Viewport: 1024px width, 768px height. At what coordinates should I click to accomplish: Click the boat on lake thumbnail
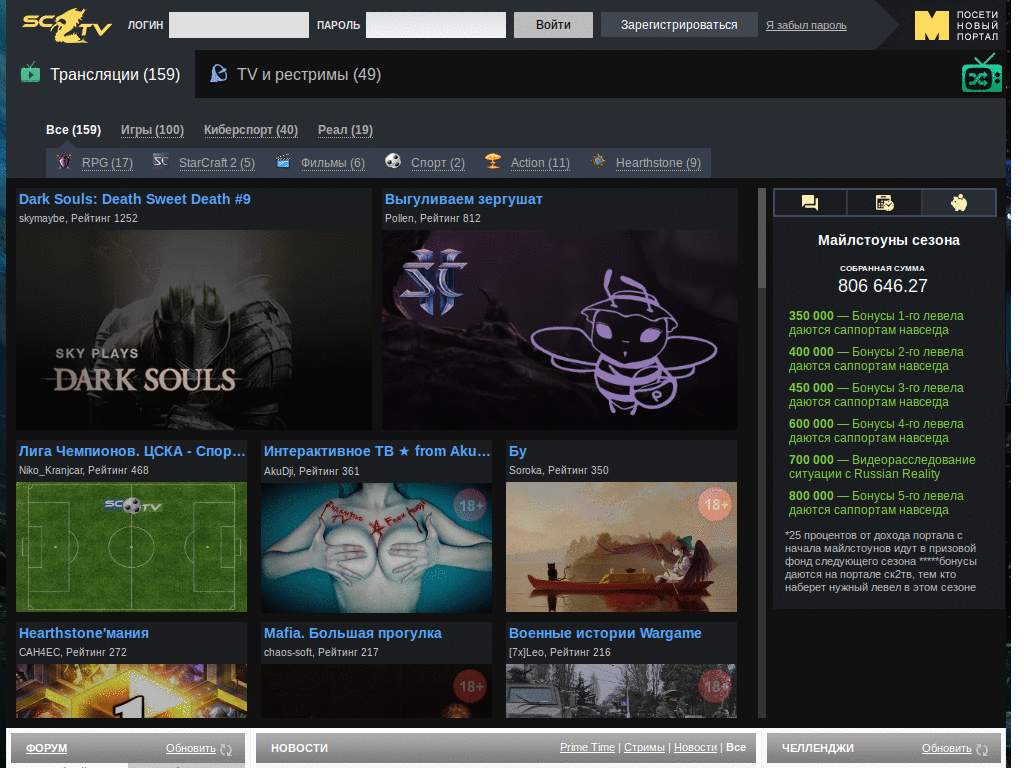[621, 547]
